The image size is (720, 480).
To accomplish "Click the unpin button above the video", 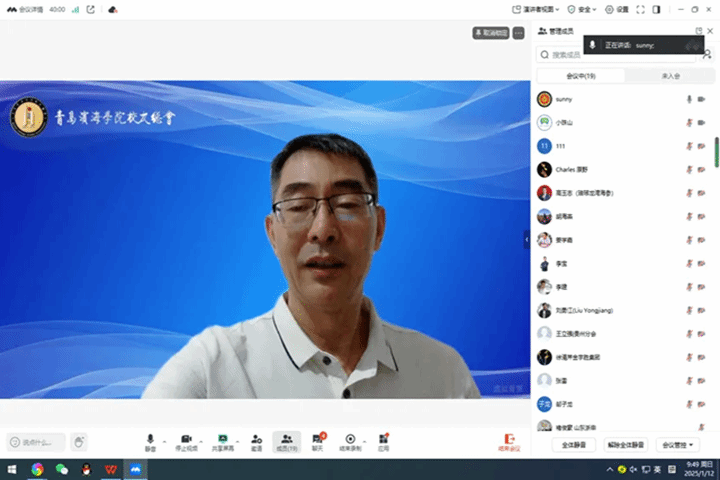I will click(491, 33).
